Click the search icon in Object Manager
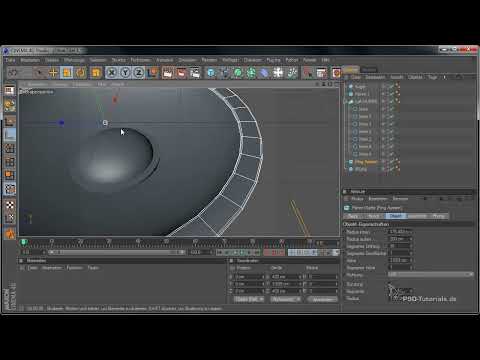The height and width of the screenshot is (360, 480). click(459, 77)
